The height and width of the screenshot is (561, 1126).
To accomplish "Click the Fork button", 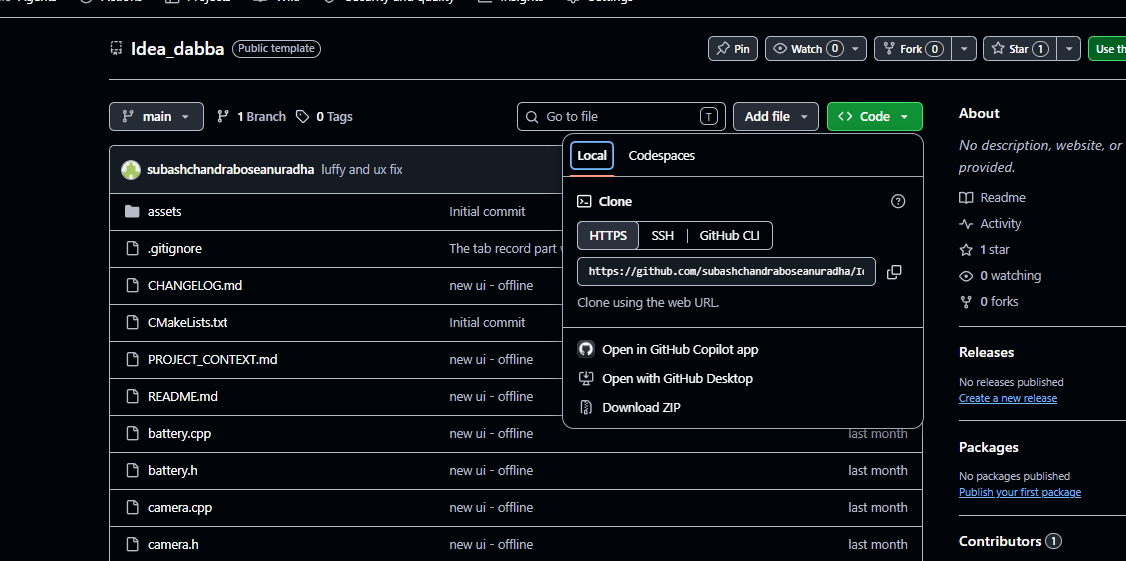I will pos(913,49).
